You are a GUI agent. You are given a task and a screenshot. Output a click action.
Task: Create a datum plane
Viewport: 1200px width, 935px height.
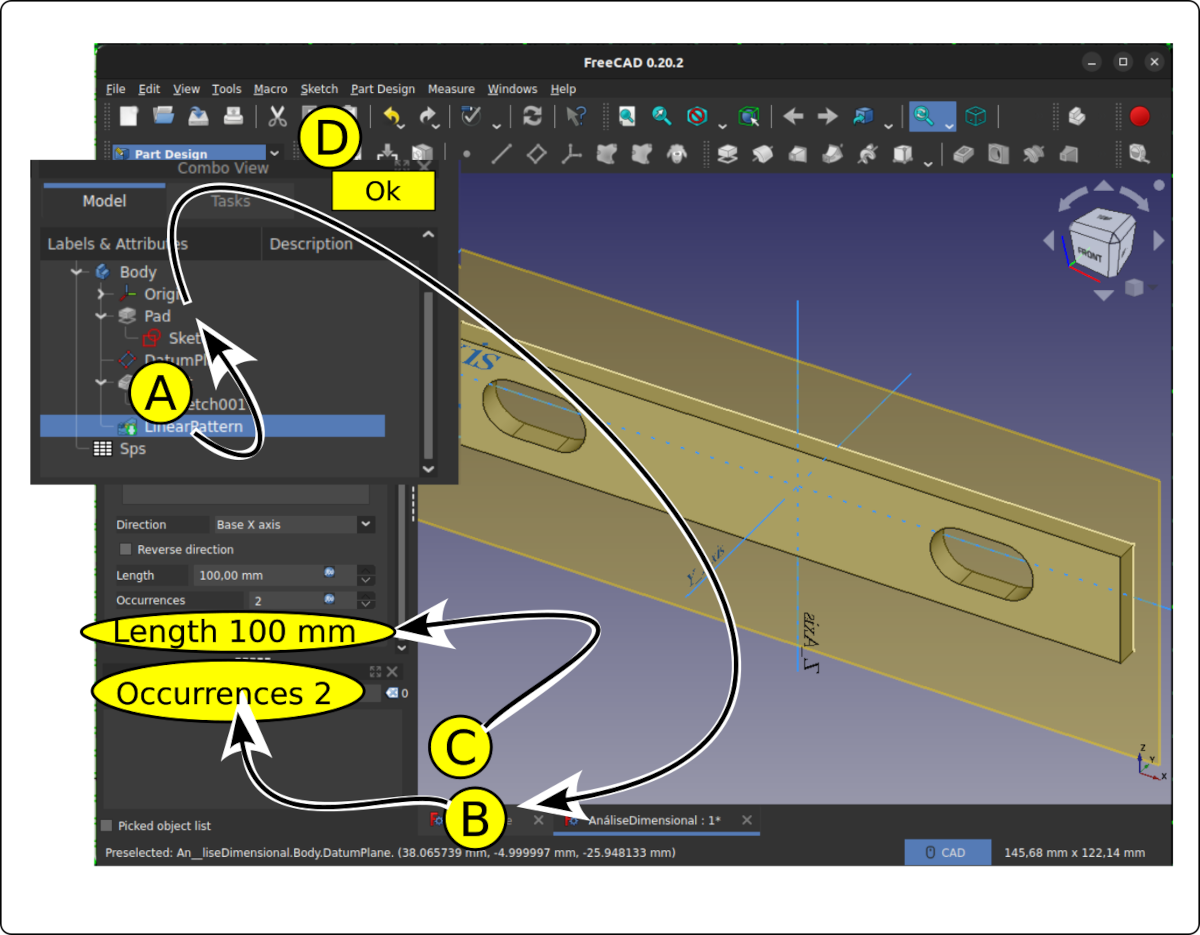pos(536,154)
